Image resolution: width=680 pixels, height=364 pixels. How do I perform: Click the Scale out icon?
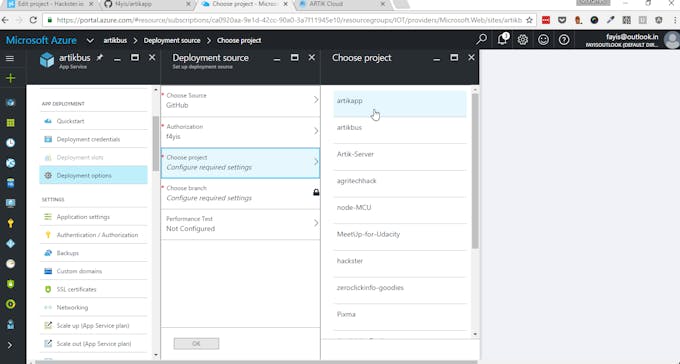tap(48, 344)
